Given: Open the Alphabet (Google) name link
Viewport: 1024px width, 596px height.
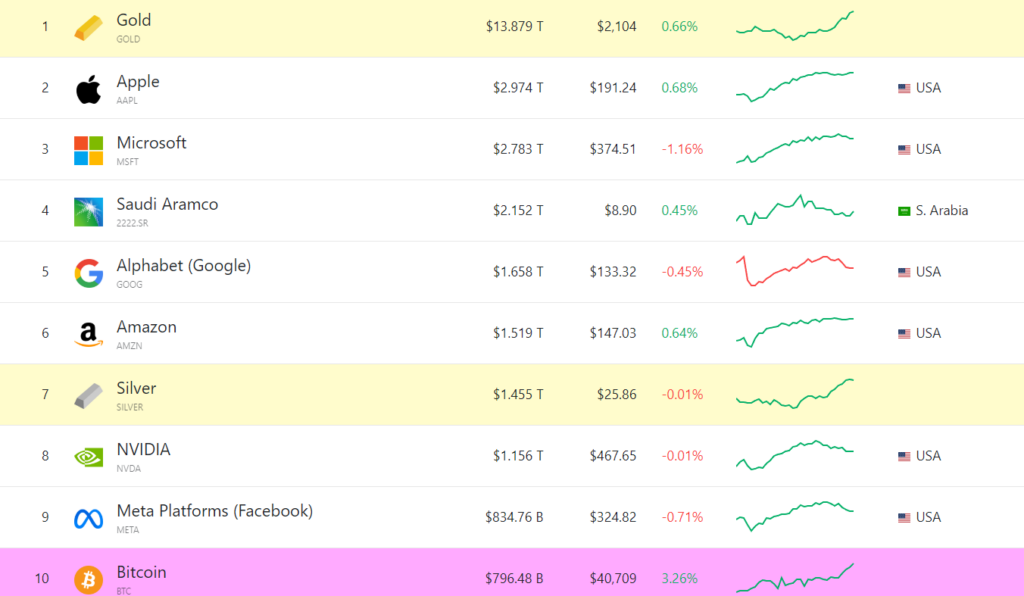Looking at the screenshot, I should click(183, 266).
